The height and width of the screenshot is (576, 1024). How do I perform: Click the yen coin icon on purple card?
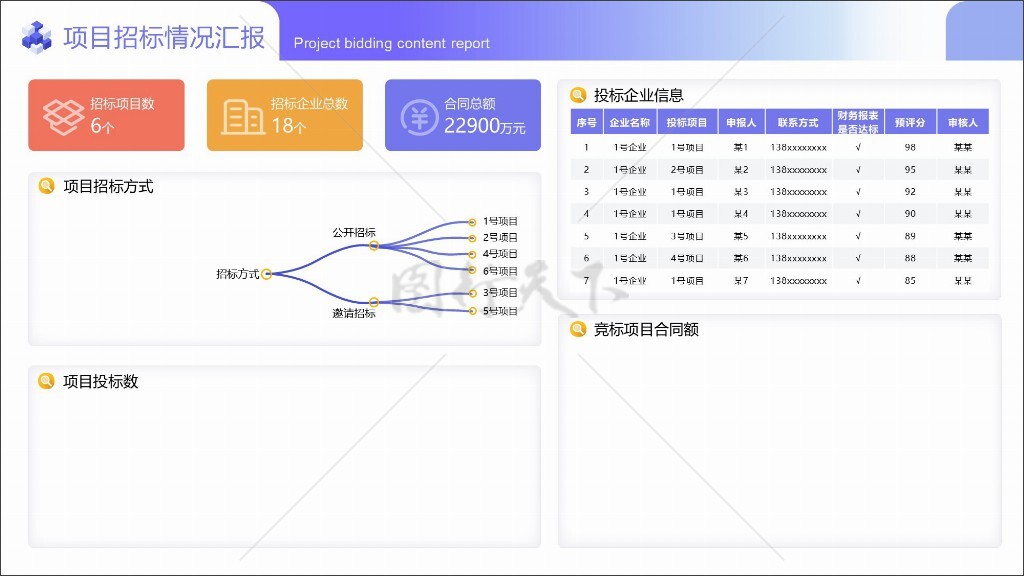(419, 116)
